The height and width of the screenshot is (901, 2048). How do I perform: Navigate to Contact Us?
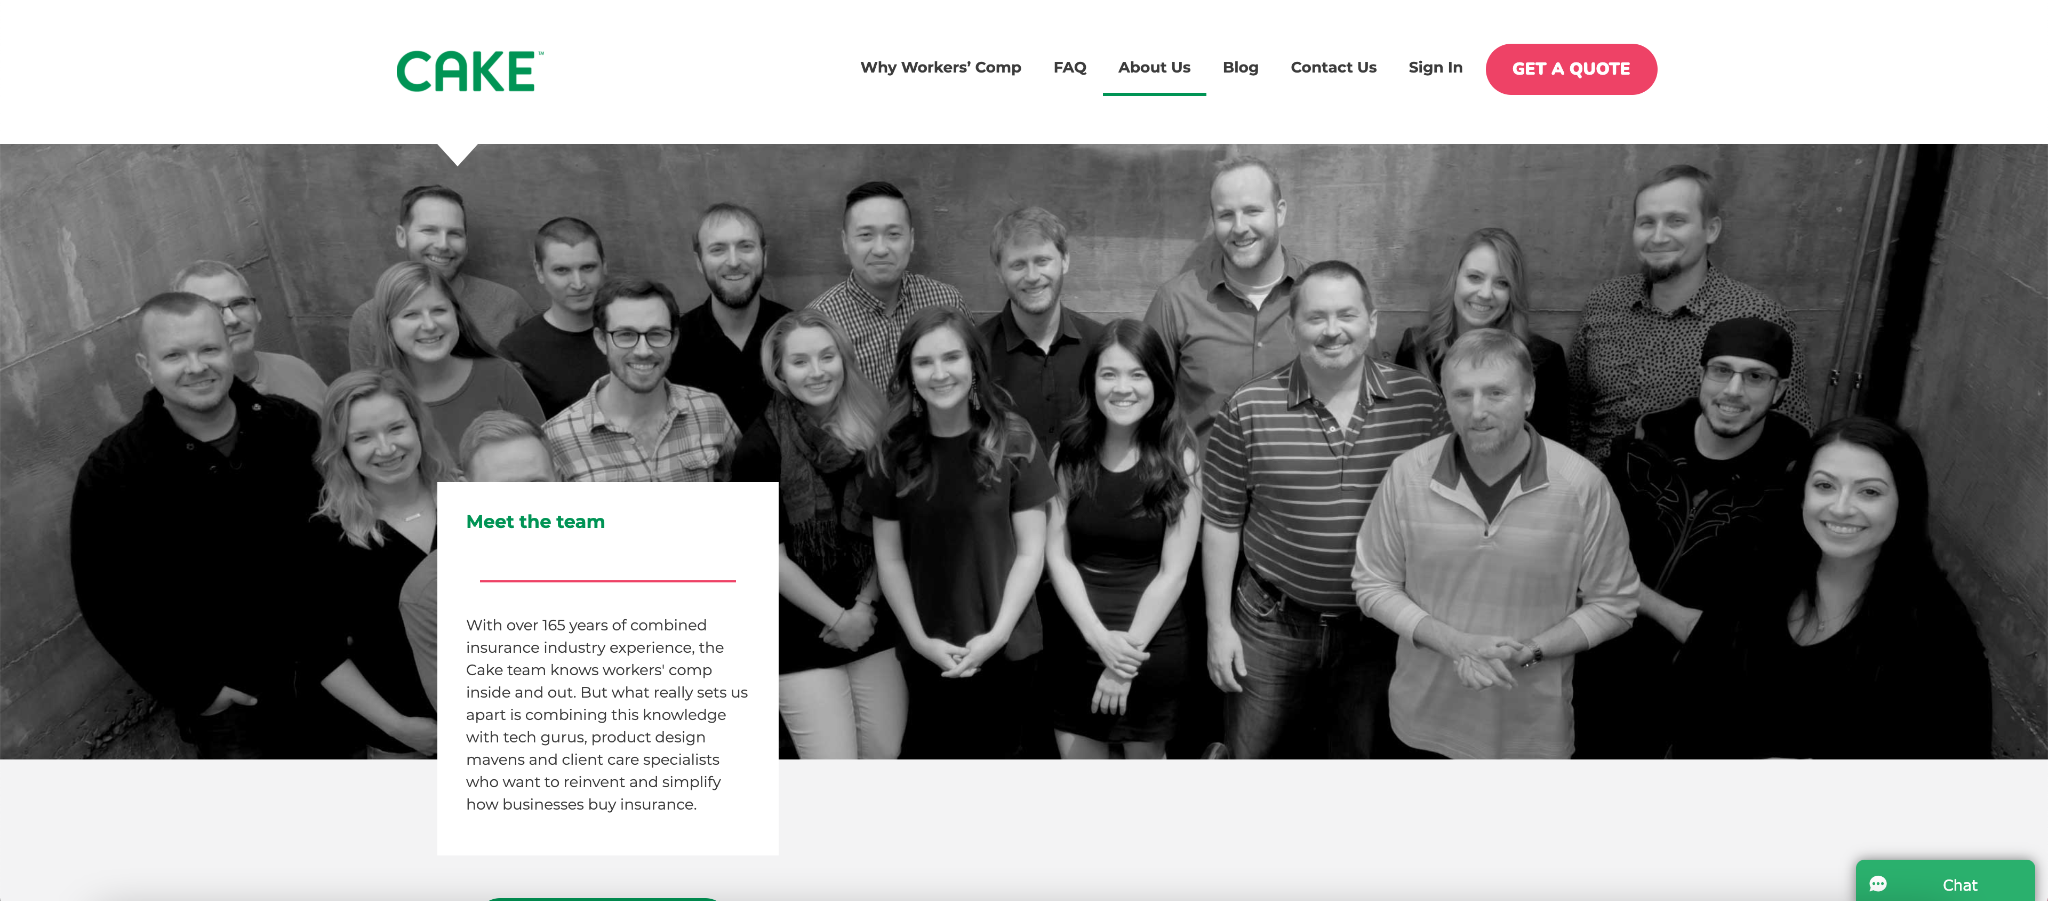(1333, 67)
